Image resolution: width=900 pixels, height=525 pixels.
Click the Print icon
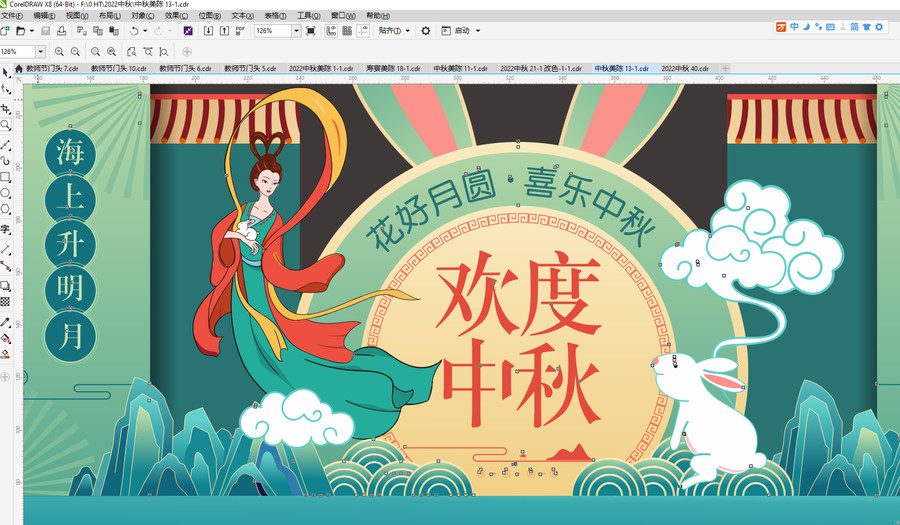click(61, 30)
